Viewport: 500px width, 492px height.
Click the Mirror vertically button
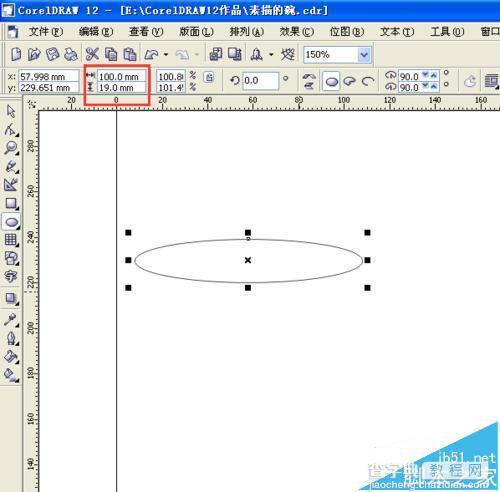[309, 85]
